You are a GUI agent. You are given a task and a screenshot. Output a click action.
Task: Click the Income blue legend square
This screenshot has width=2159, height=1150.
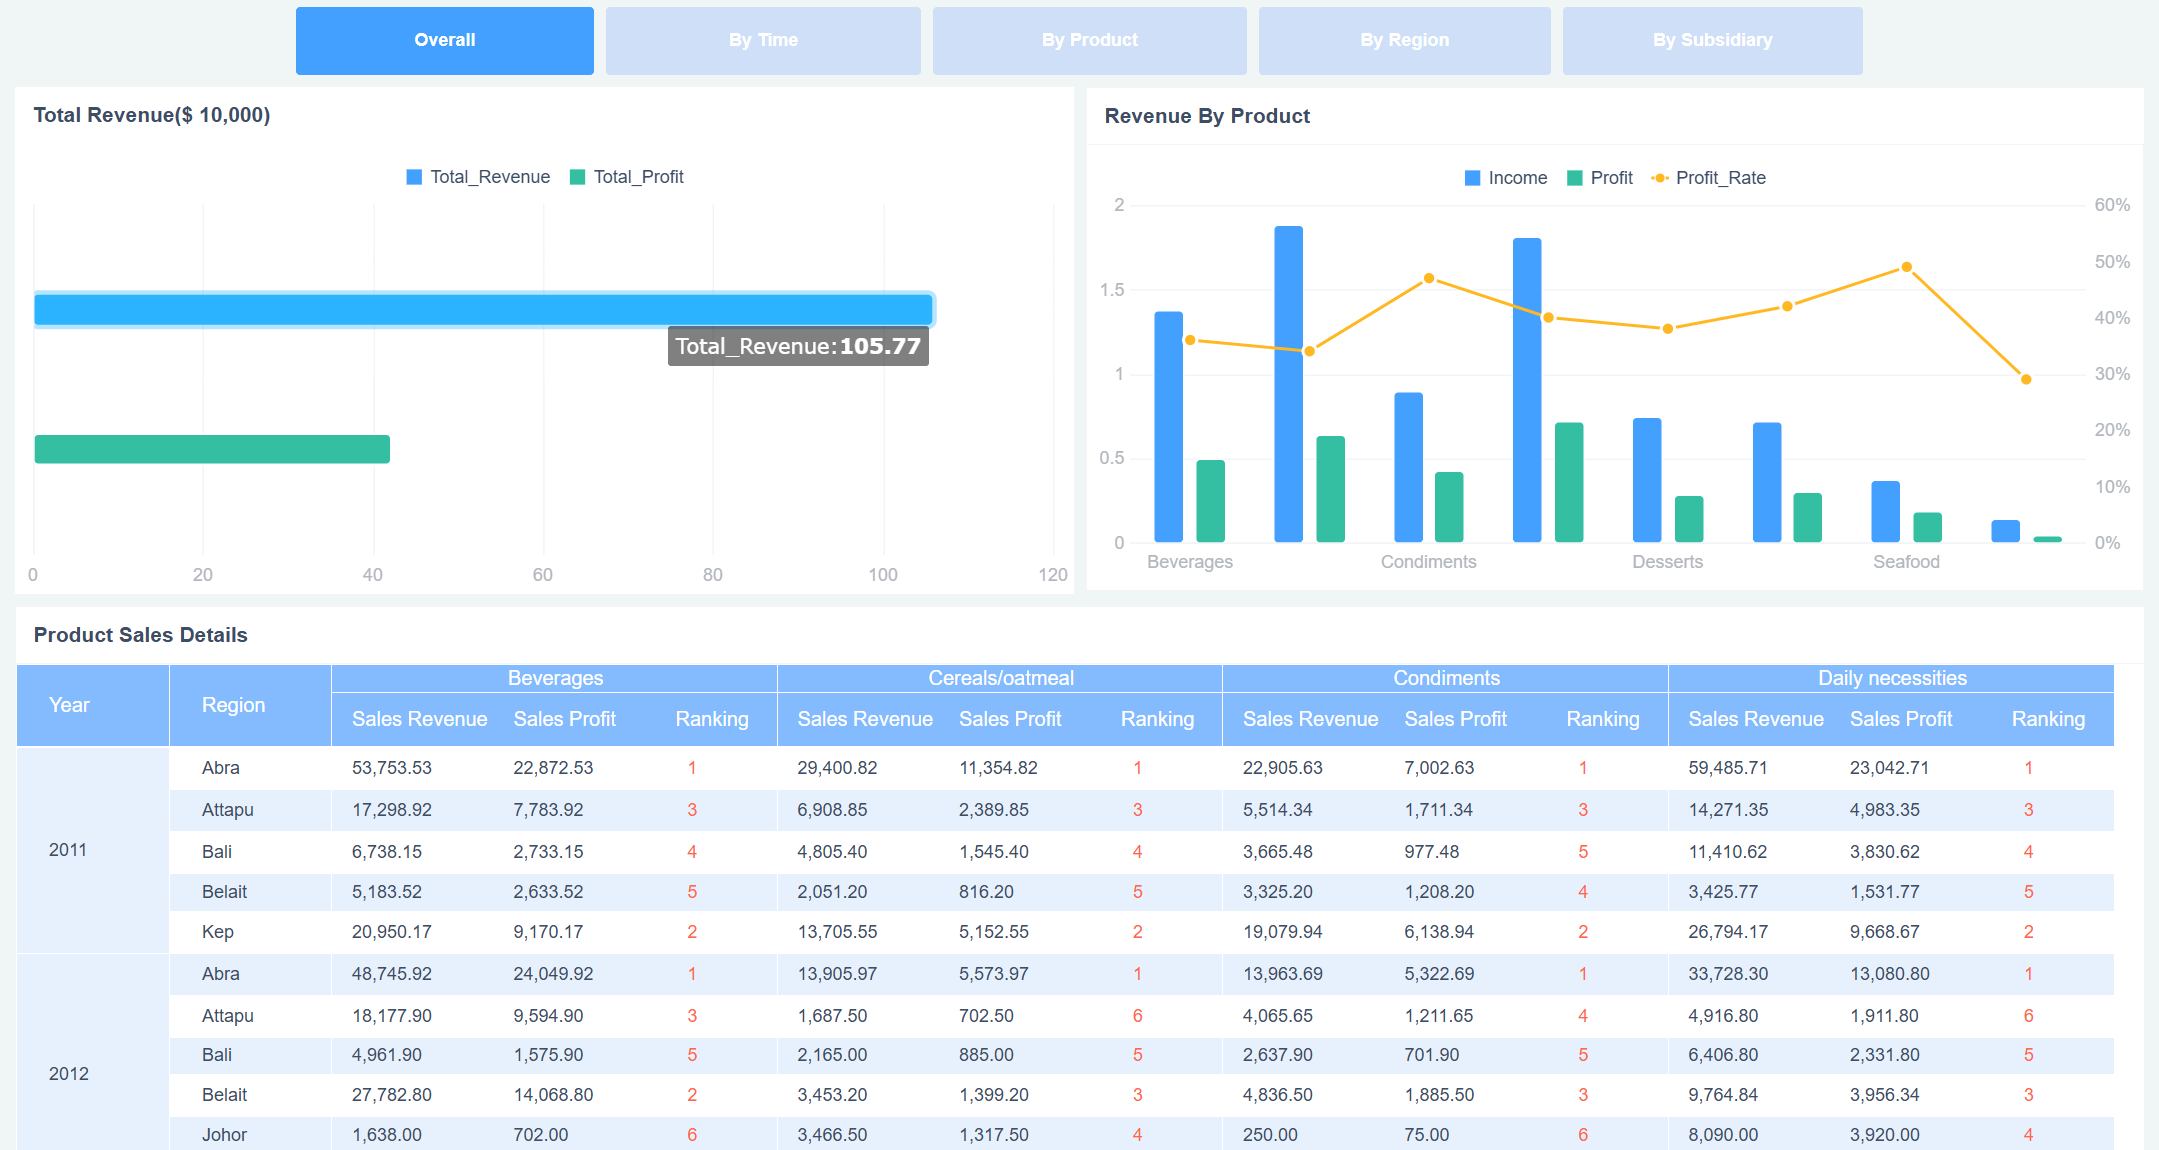[1471, 177]
